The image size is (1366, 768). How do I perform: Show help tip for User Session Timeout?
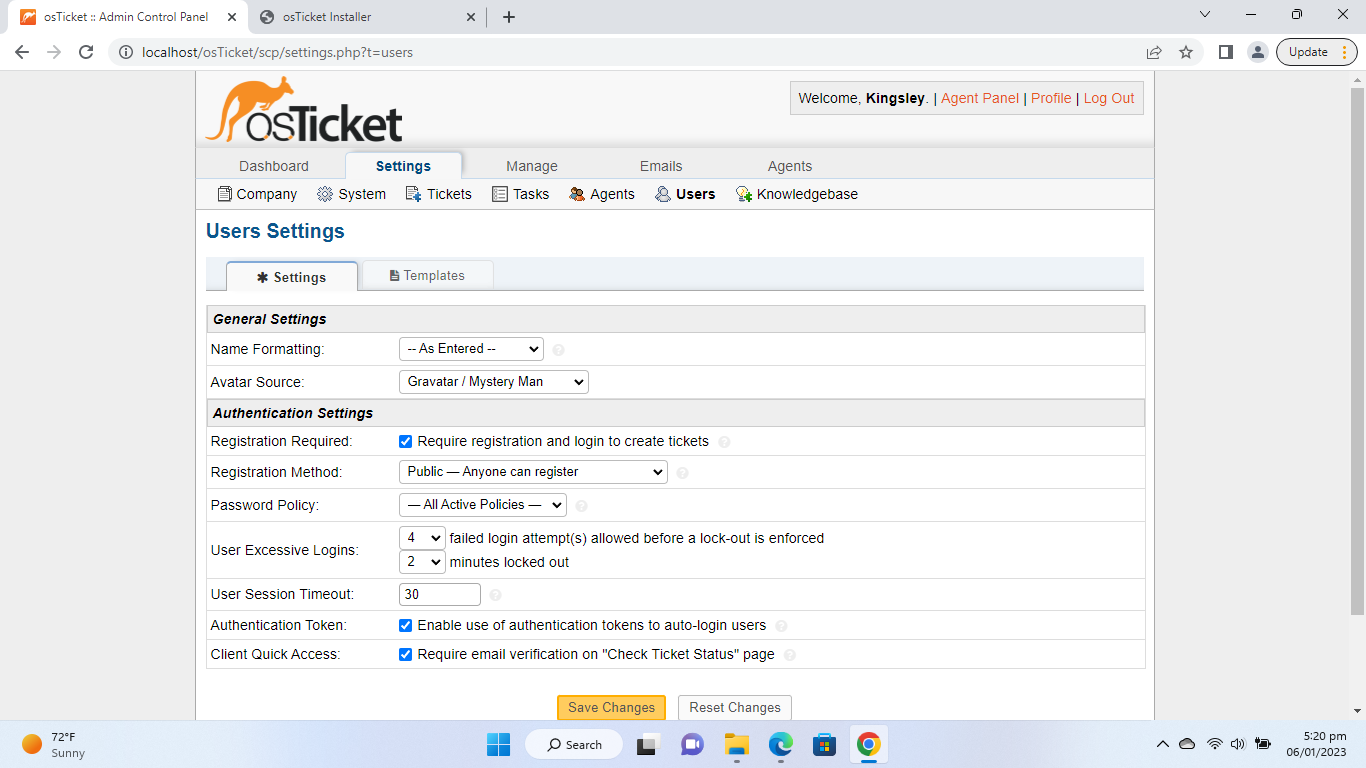(x=495, y=595)
